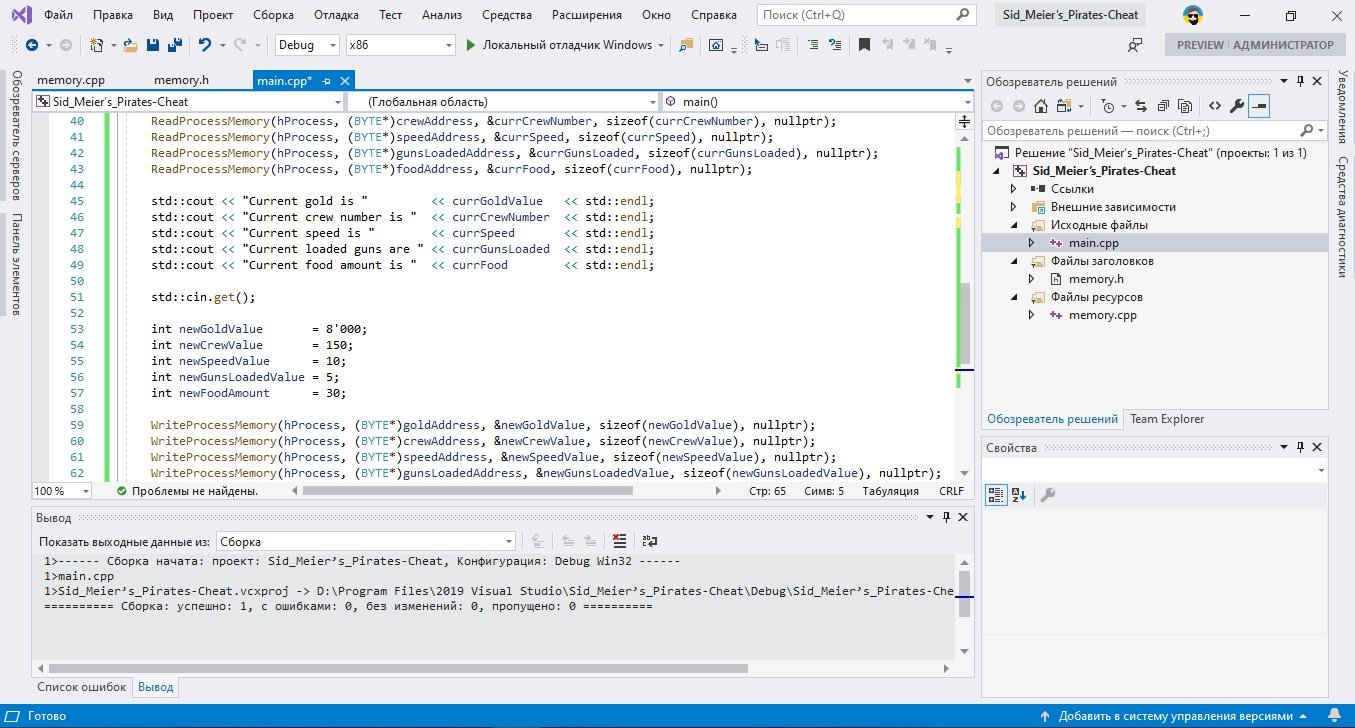Switch to the Список ошибок tab
This screenshot has width=1355, height=728.
[82, 687]
